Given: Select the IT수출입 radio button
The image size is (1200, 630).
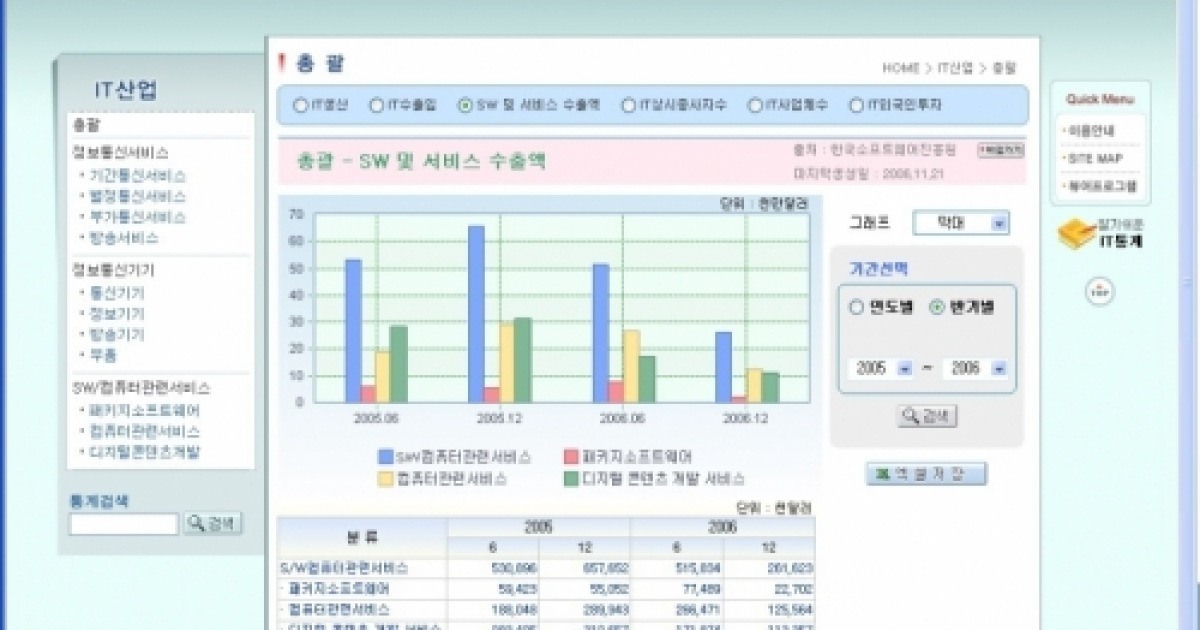Looking at the screenshot, I should 376,104.
